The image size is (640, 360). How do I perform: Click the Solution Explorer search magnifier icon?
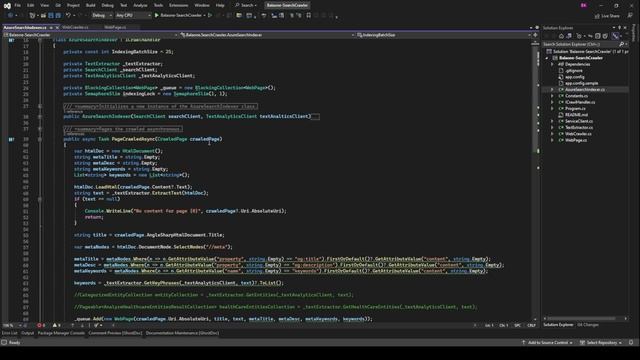[x=621, y=44]
